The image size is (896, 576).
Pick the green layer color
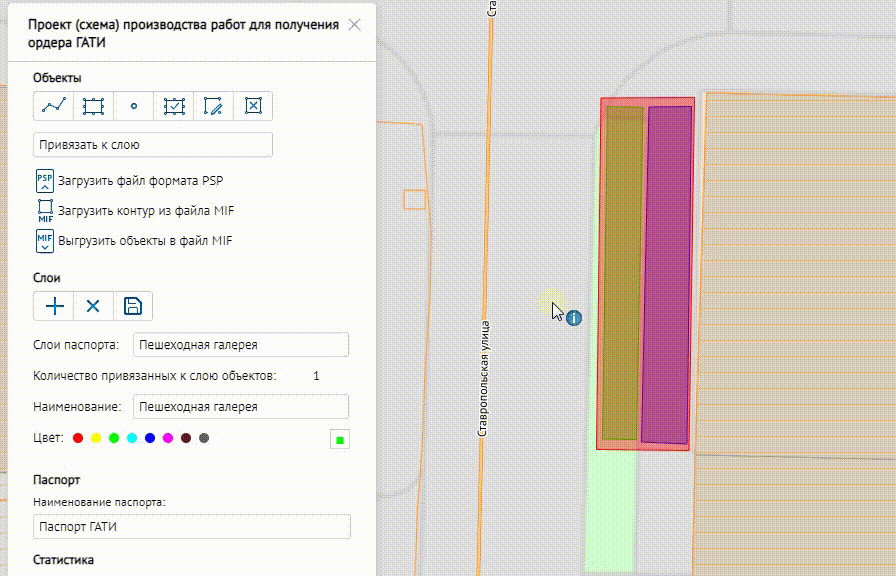pyautogui.click(x=114, y=438)
